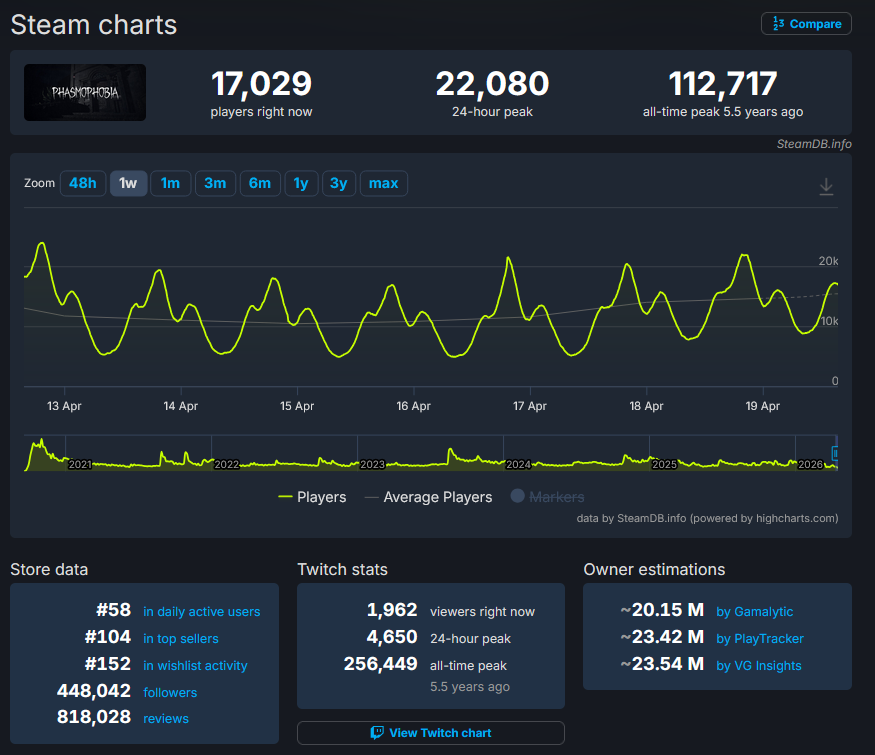The height and width of the screenshot is (755, 875).
Task: Download the chart data via arrow icon
Action: [x=826, y=186]
